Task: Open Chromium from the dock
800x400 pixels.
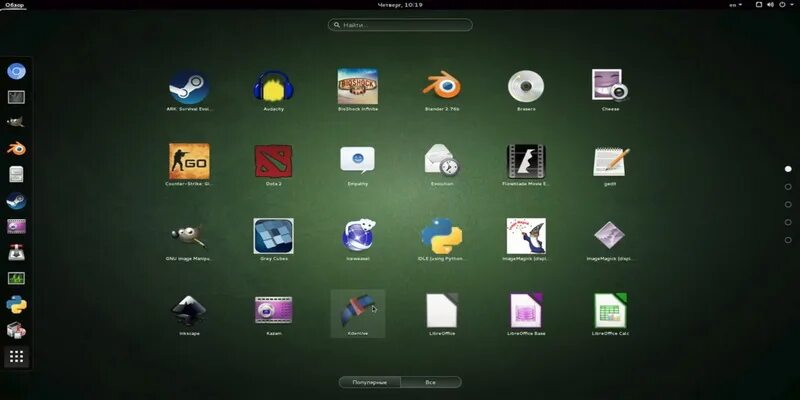Action: click(16, 71)
